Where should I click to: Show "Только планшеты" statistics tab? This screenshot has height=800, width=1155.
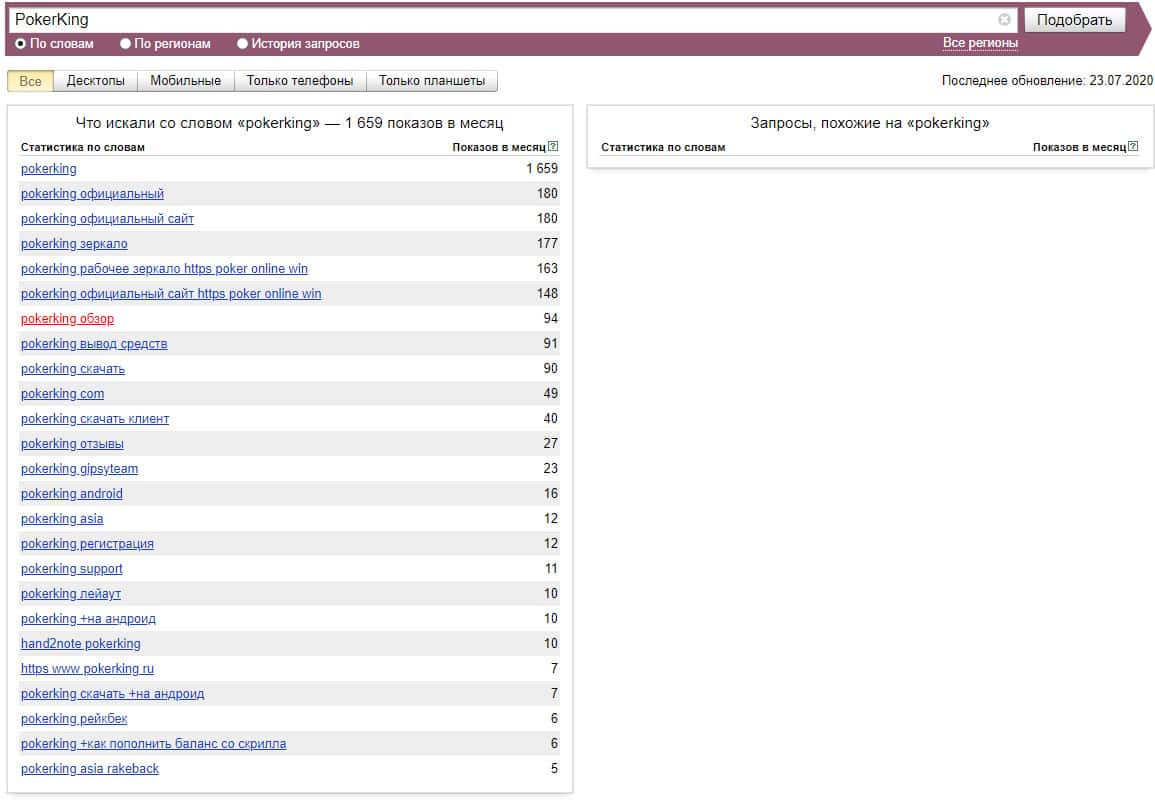tap(431, 81)
